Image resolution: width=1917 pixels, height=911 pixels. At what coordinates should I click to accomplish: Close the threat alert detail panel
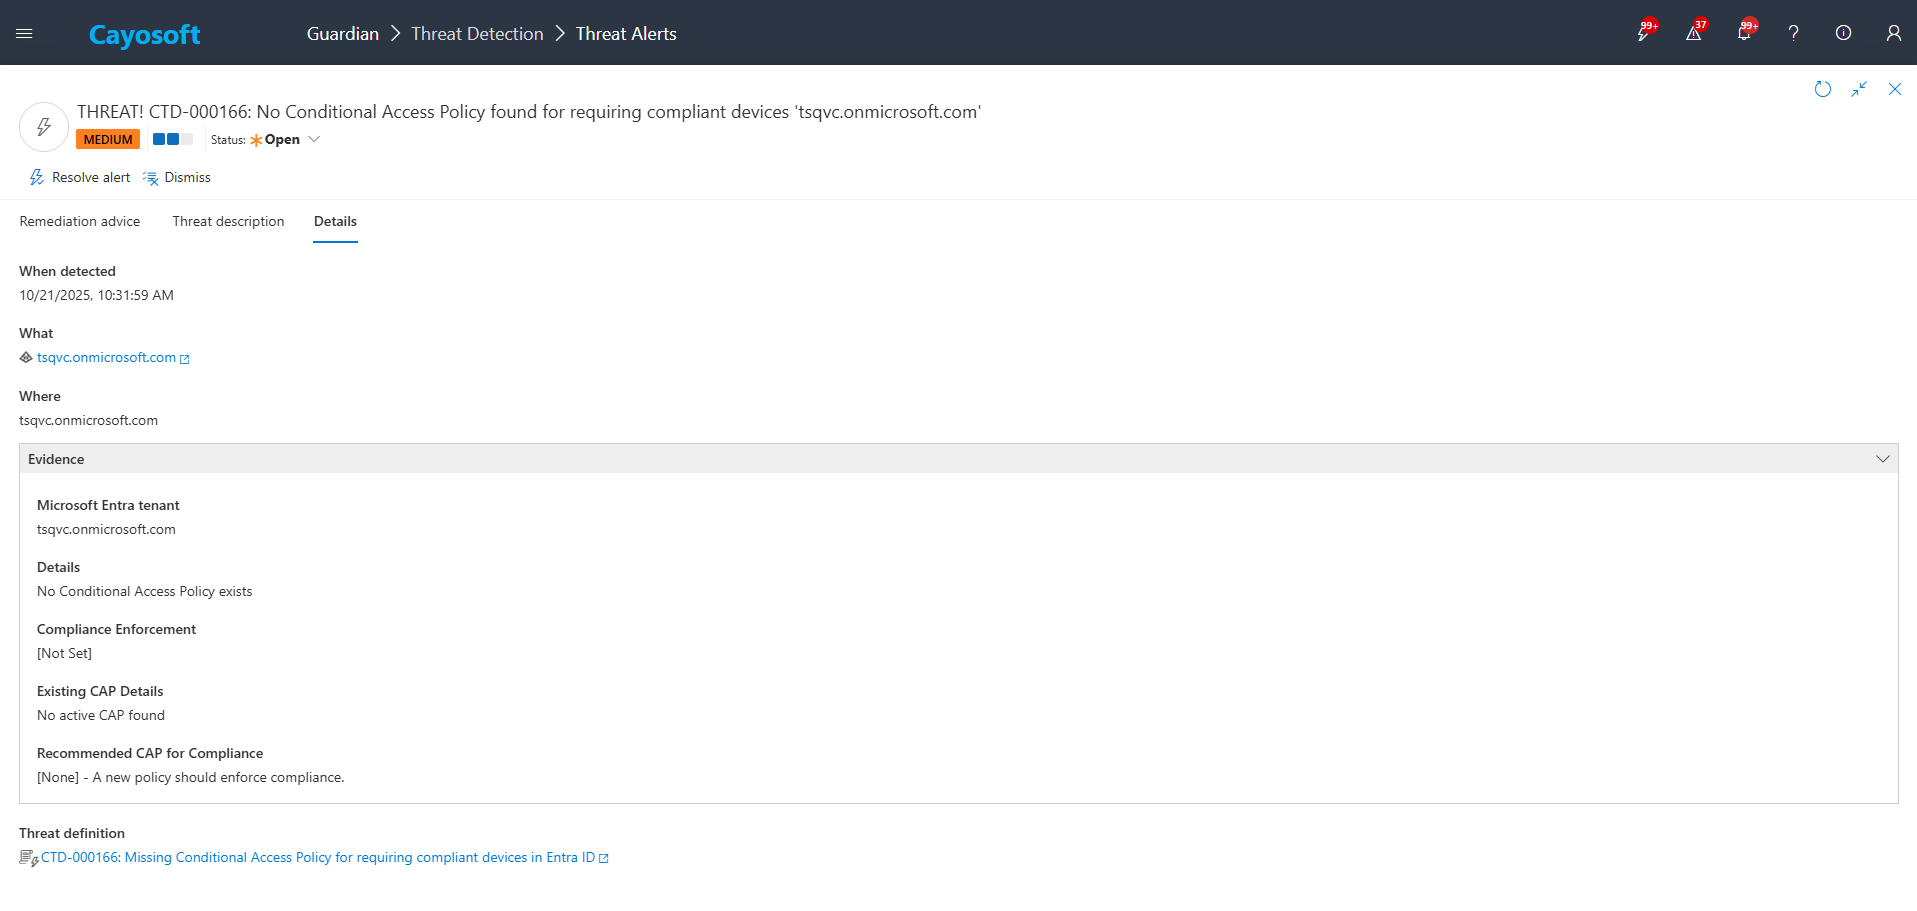(1894, 89)
